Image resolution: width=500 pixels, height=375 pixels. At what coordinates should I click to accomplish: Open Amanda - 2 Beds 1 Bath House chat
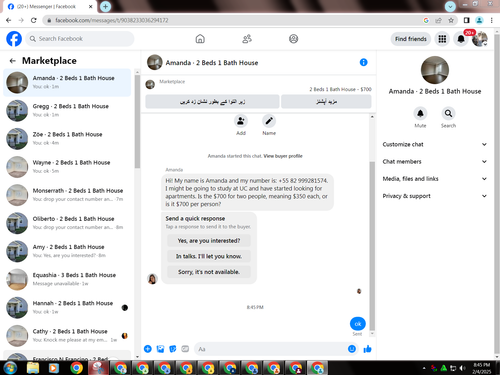pyautogui.click(x=67, y=82)
